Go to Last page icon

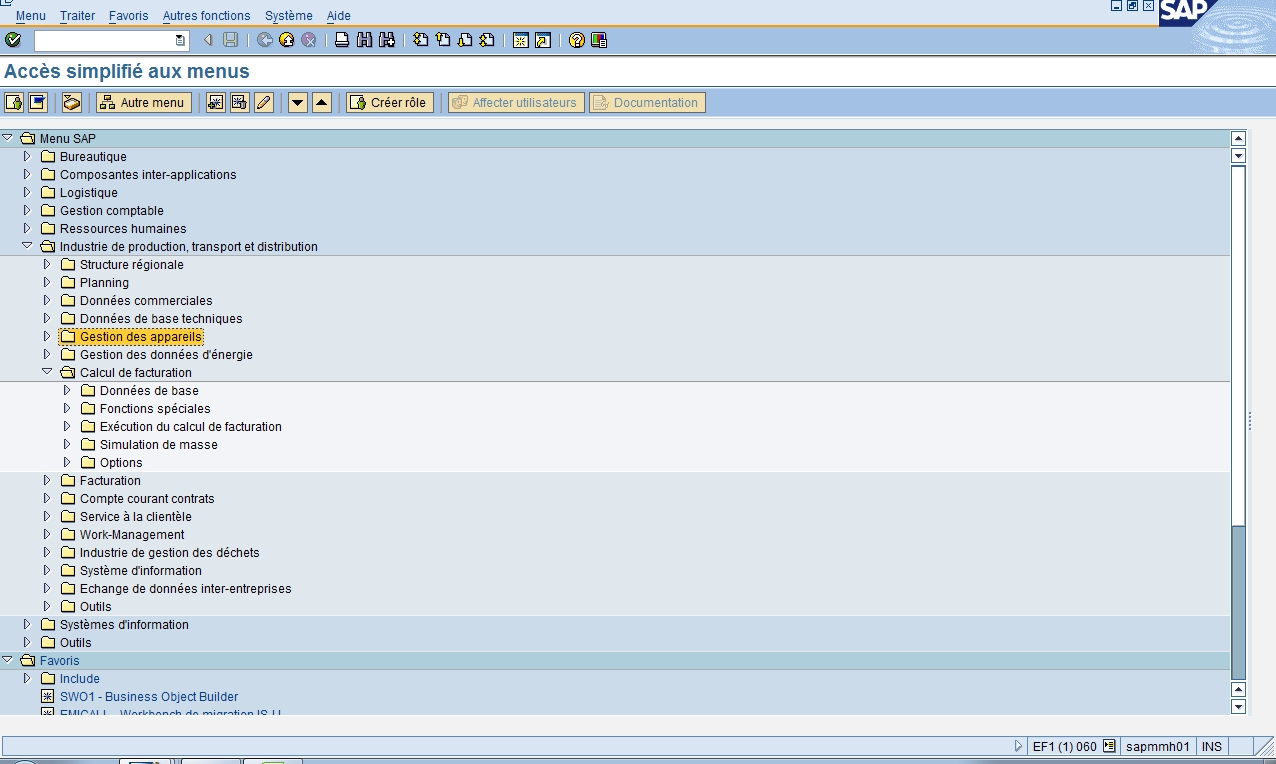point(487,40)
